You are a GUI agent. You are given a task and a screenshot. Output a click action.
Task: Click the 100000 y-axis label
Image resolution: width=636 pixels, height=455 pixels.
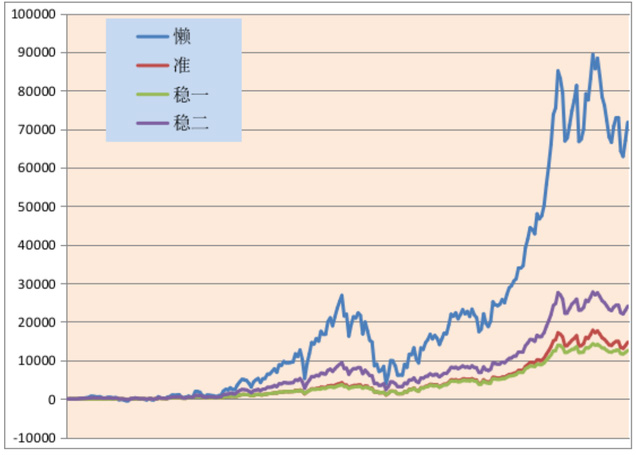click(x=31, y=14)
